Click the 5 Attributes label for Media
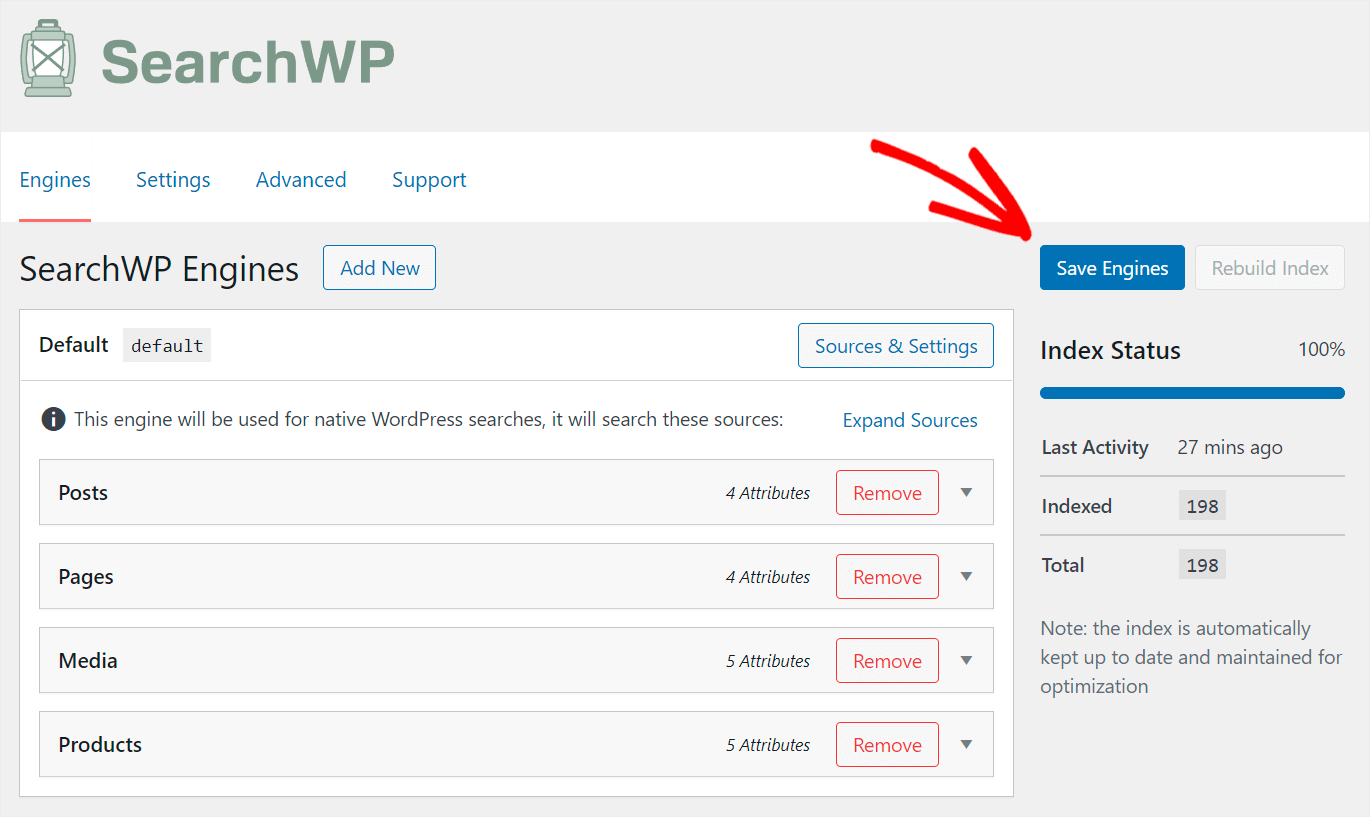The width and height of the screenshot is (1370, 817). pos(768,661)
